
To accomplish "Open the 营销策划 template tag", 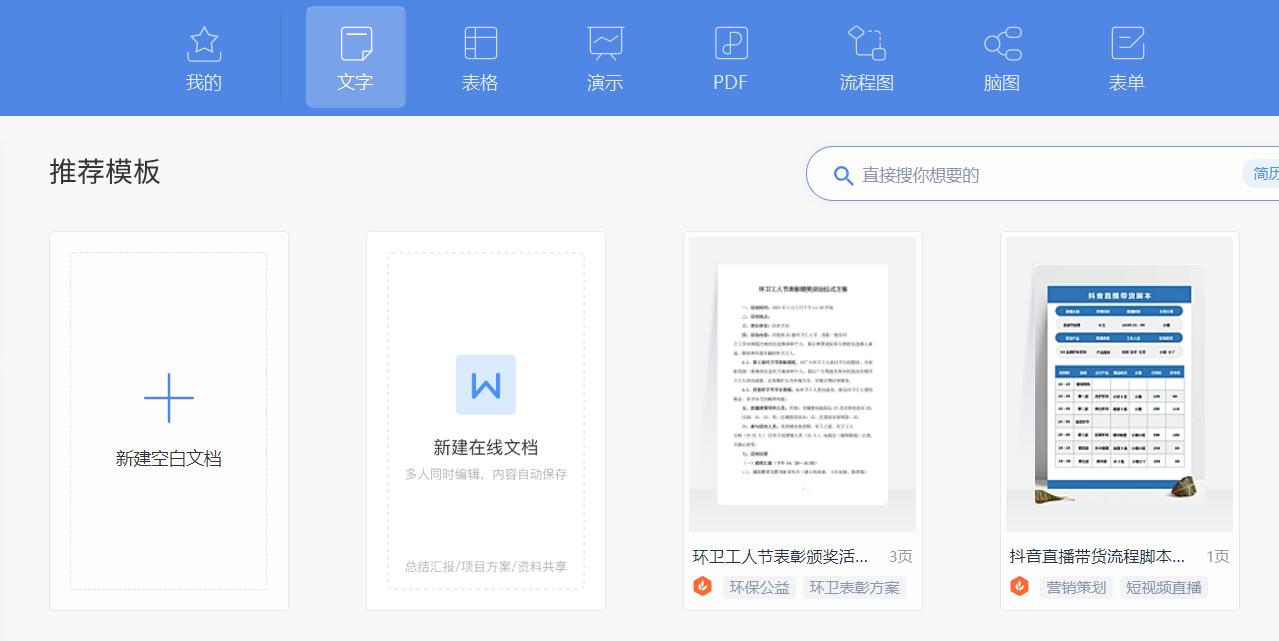I will click(x=1076, y=588).
